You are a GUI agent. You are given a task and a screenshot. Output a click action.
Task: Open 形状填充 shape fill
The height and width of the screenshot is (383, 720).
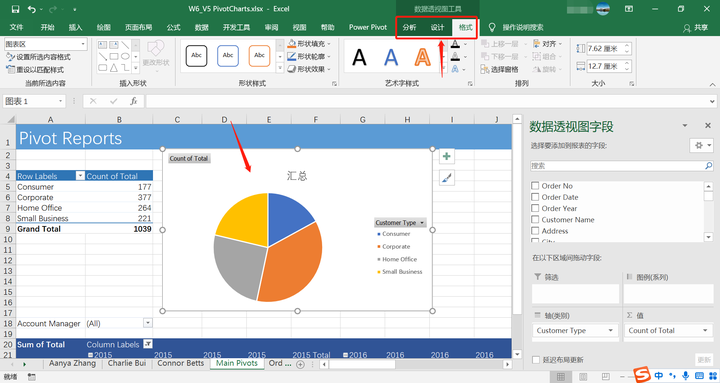click(x=309, y=44)
